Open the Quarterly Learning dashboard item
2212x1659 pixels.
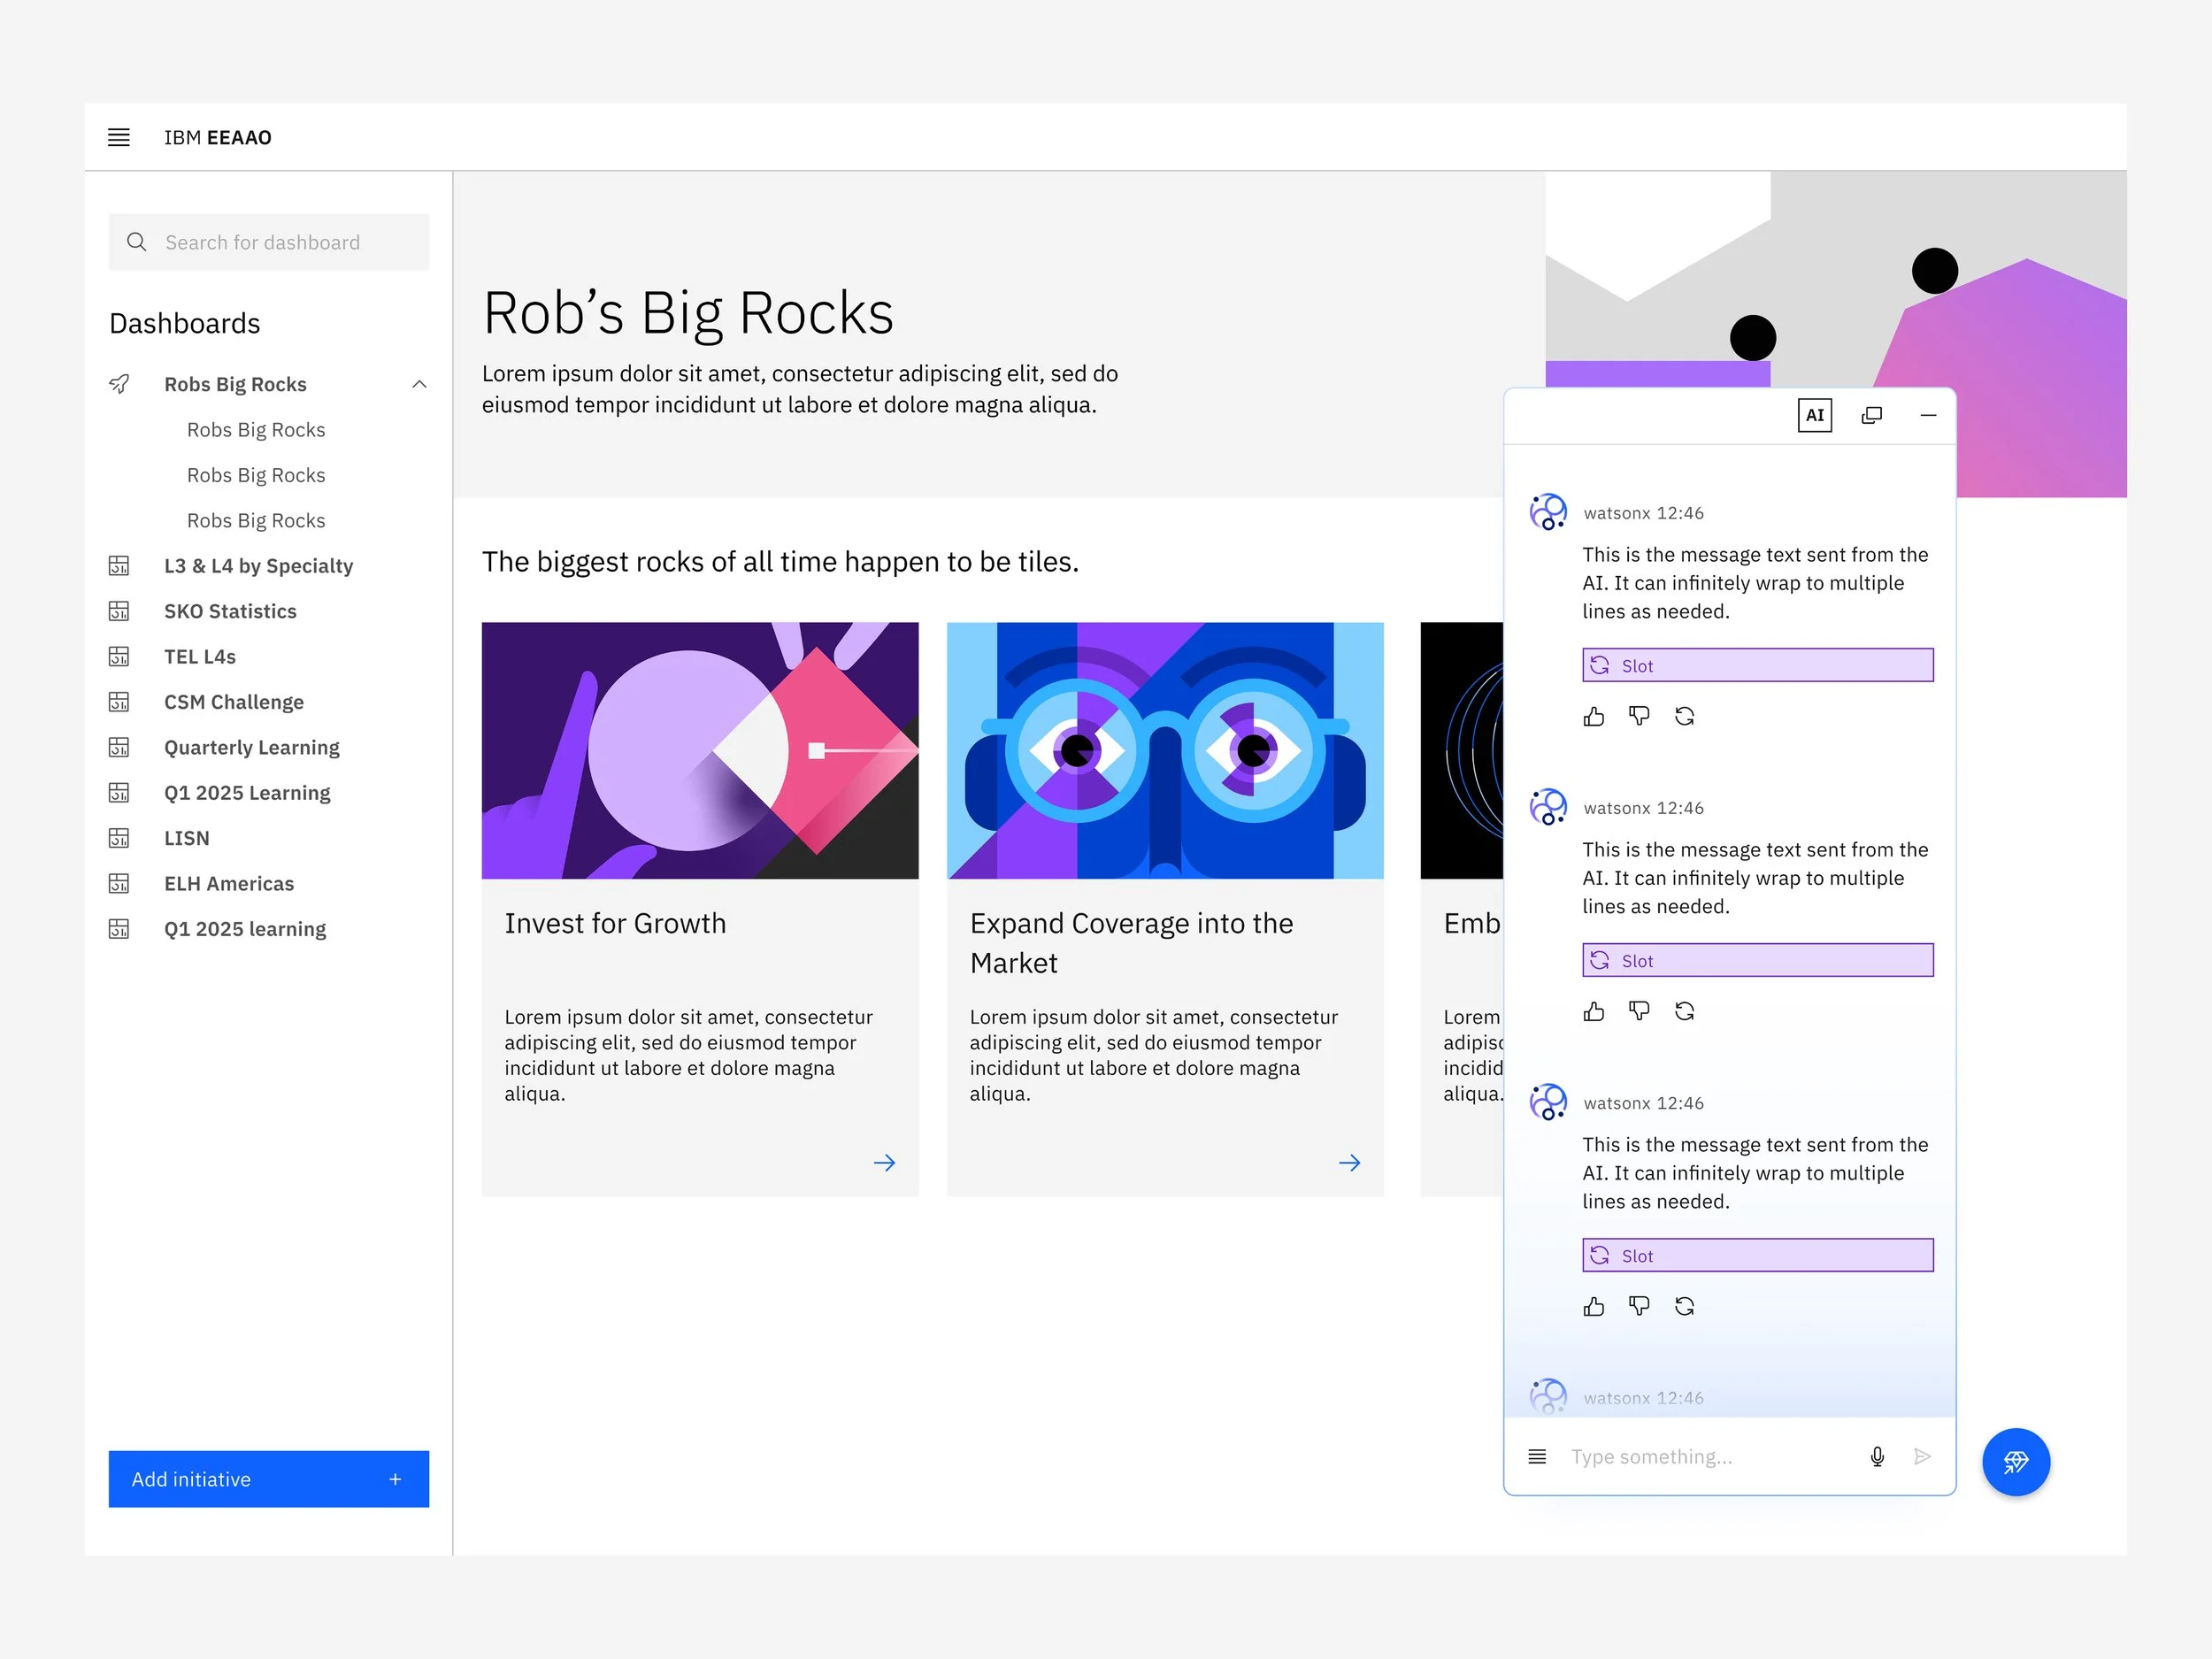tap(251, 748)
